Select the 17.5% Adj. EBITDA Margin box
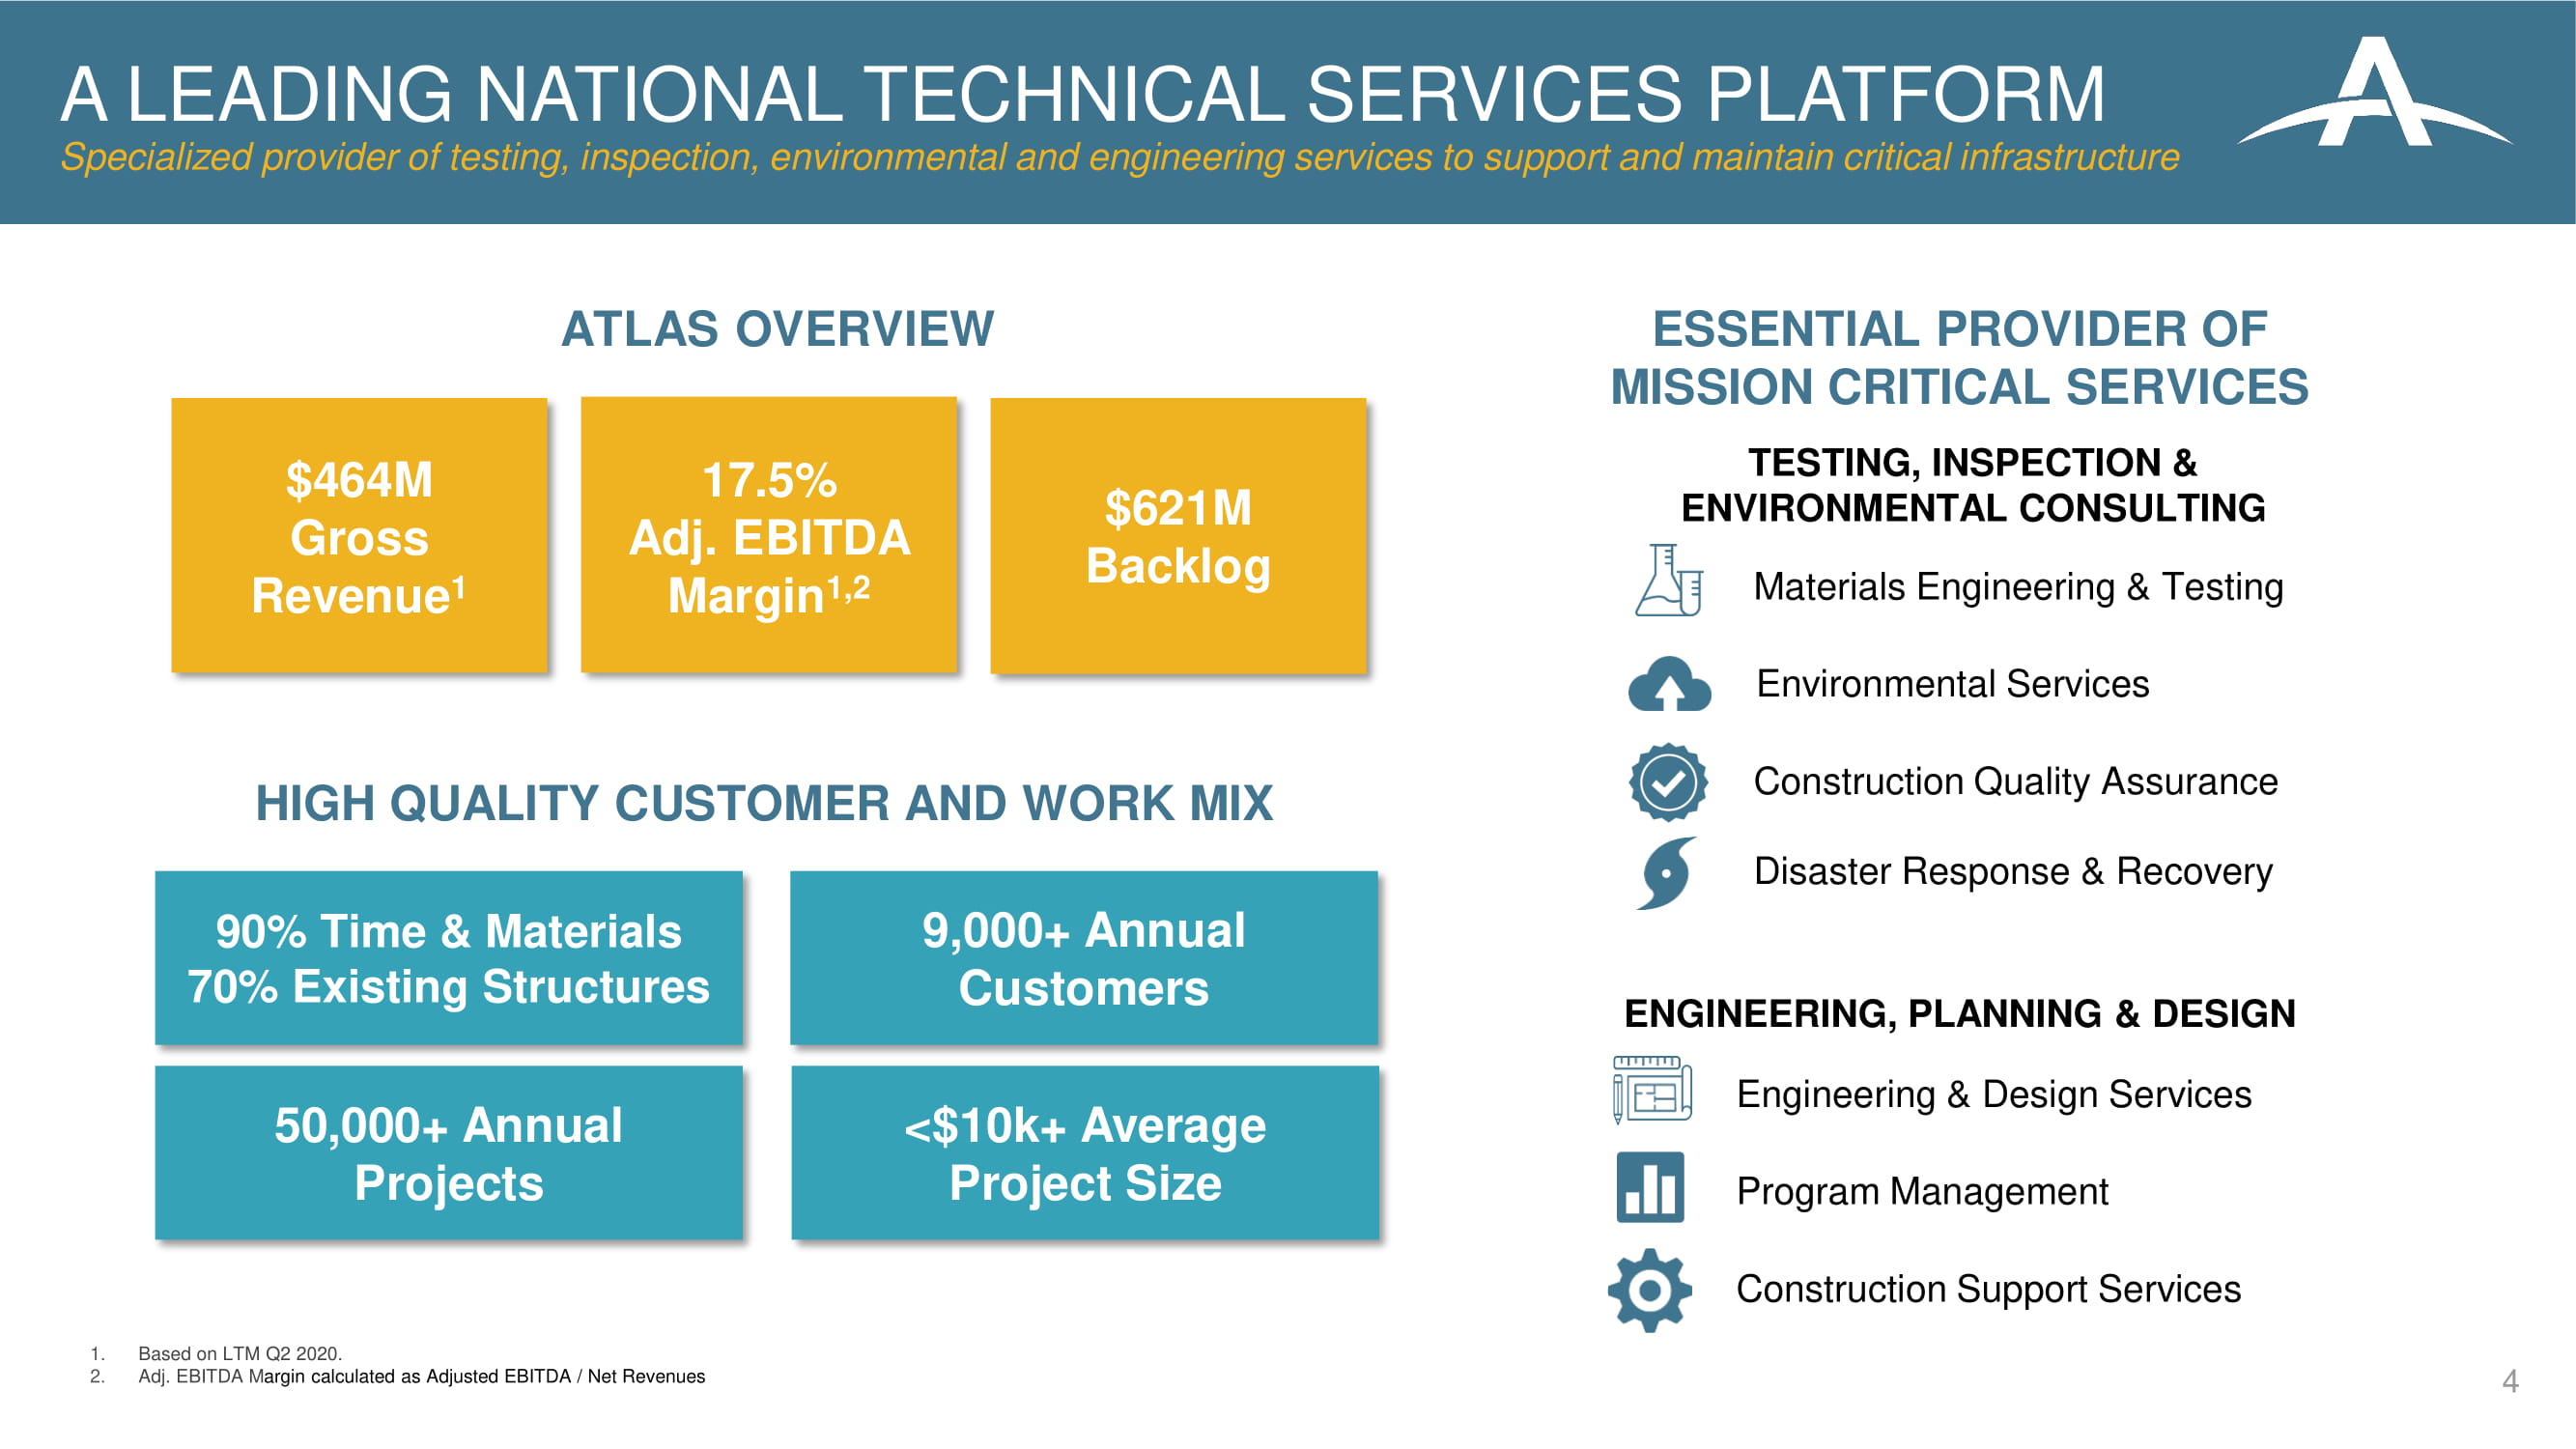The height and width of the screenshot is (1449, 2576). (769, 535)
